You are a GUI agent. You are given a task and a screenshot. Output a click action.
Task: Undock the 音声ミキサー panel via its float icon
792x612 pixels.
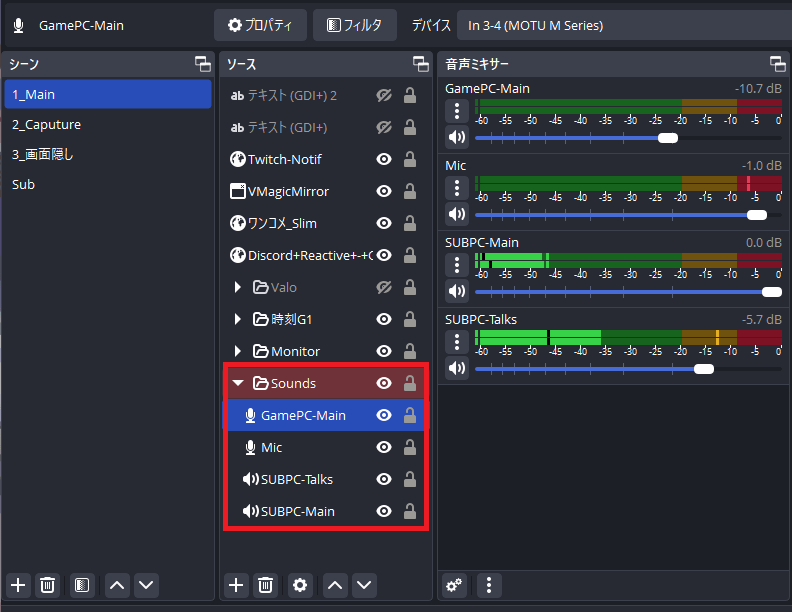tap(777, 64)
